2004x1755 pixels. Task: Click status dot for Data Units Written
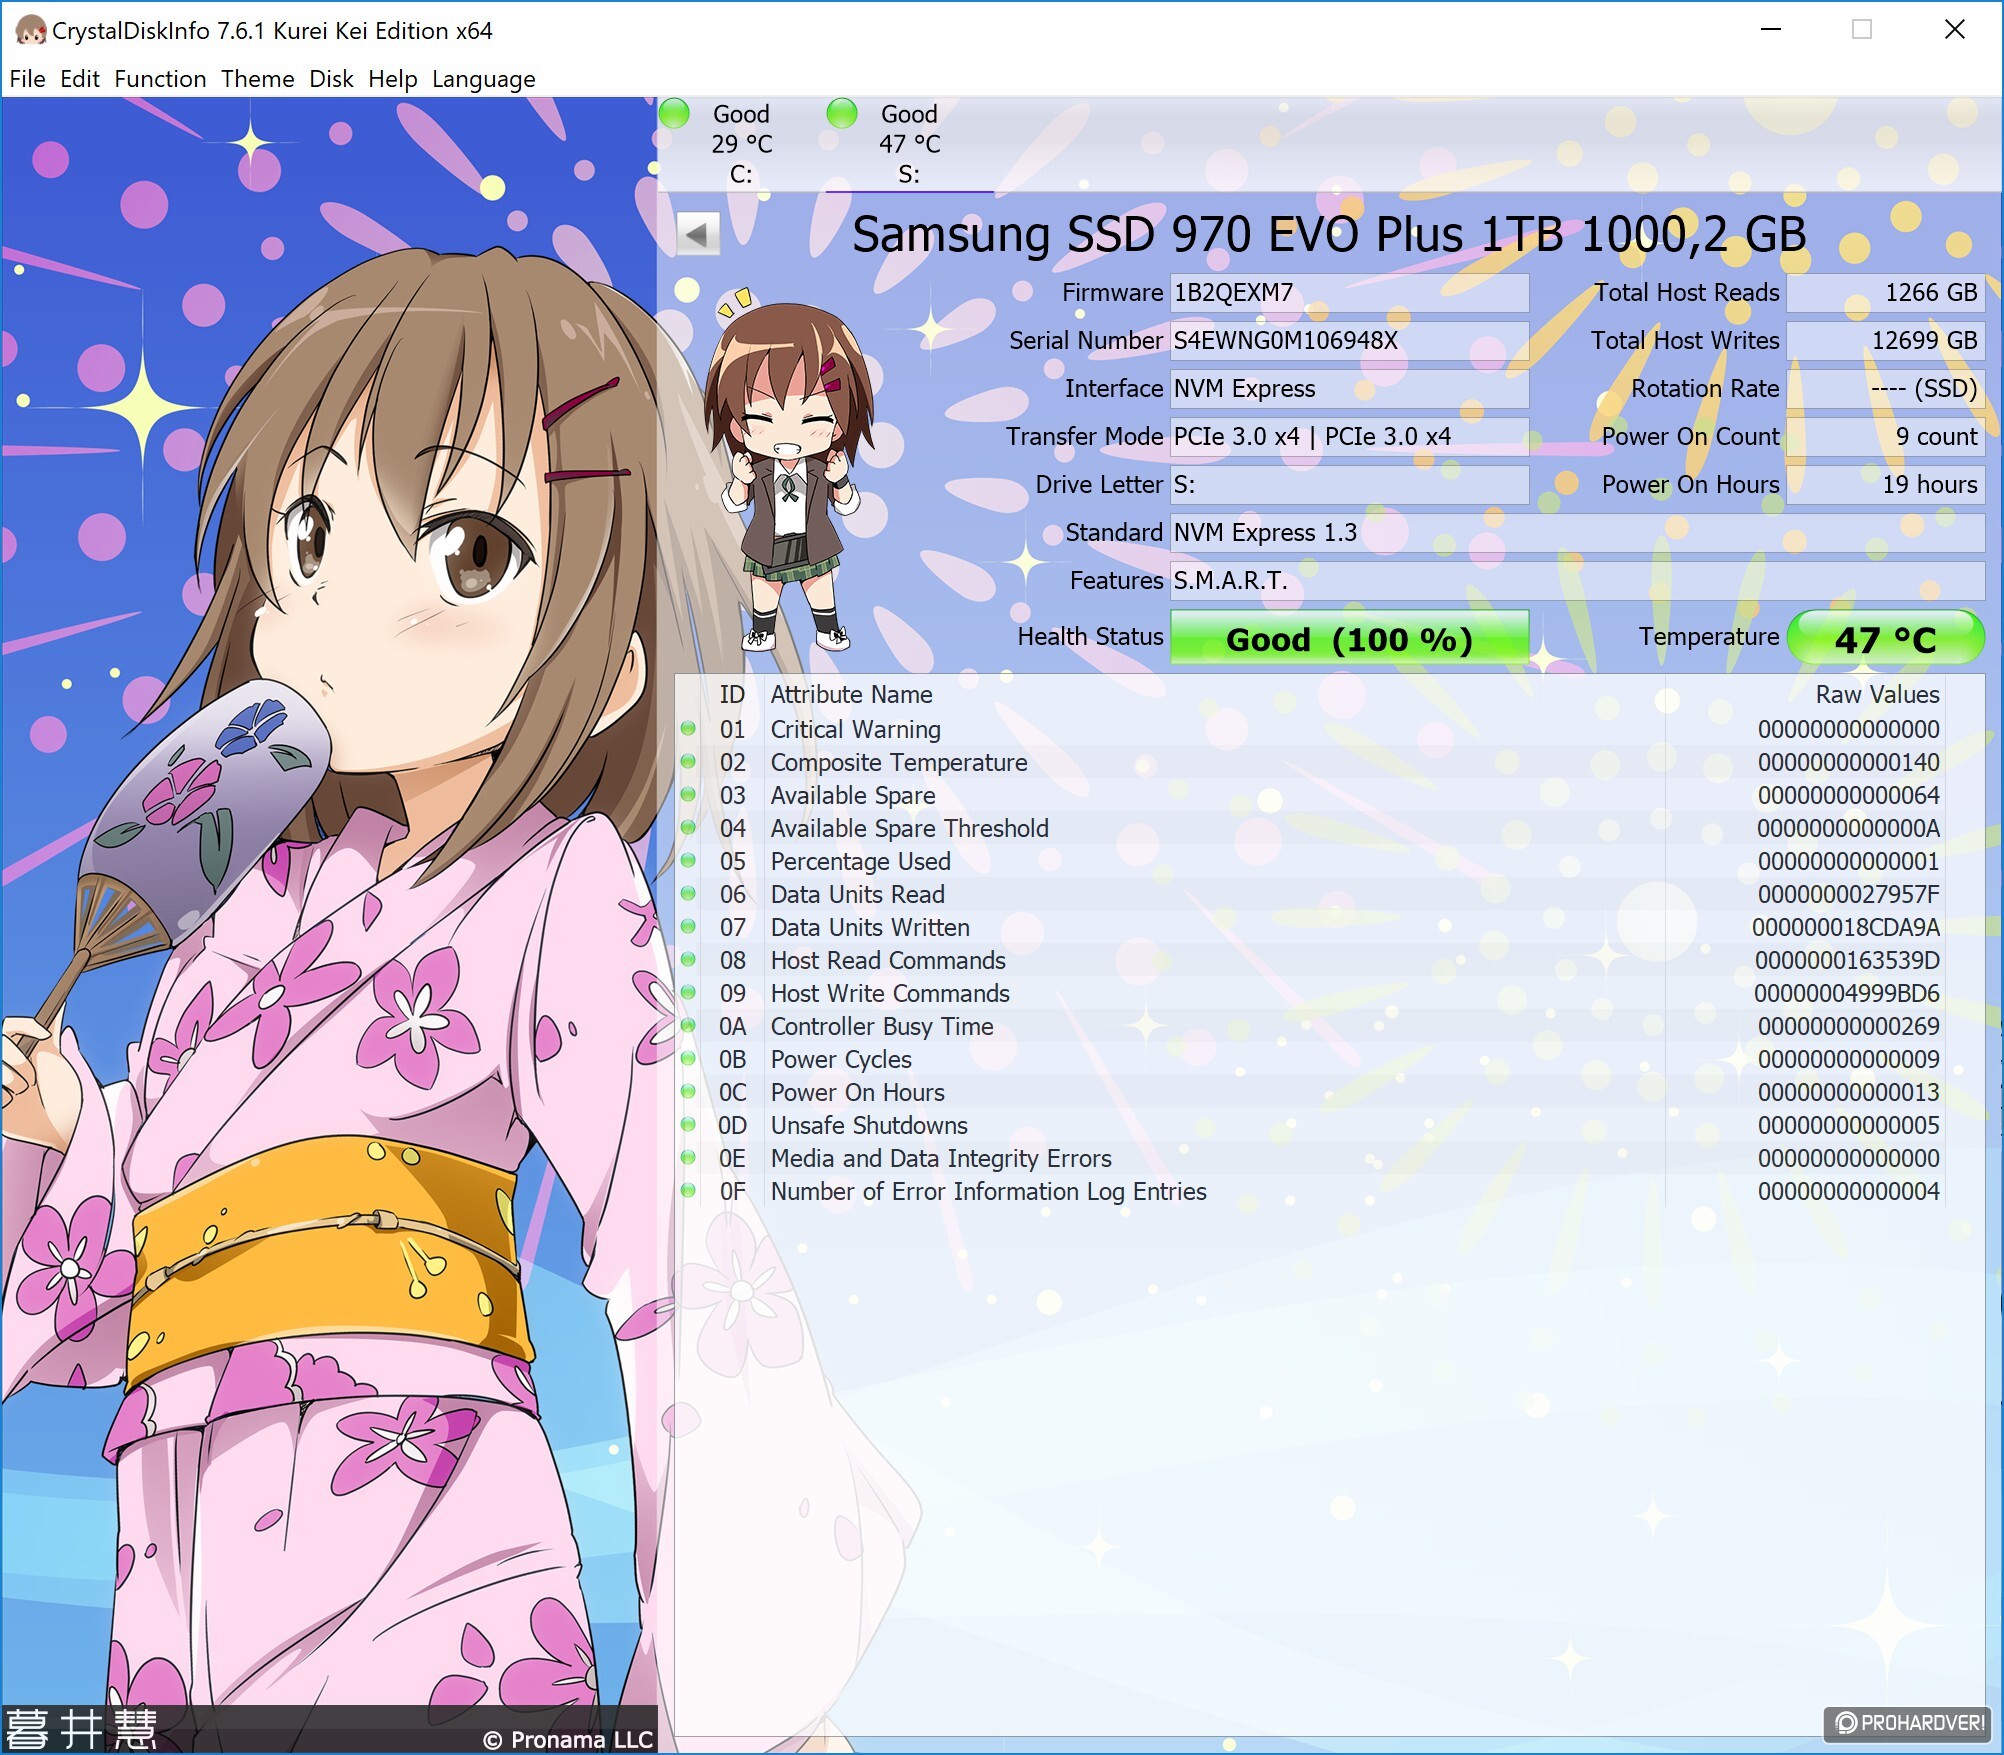(x=688, y=927)
